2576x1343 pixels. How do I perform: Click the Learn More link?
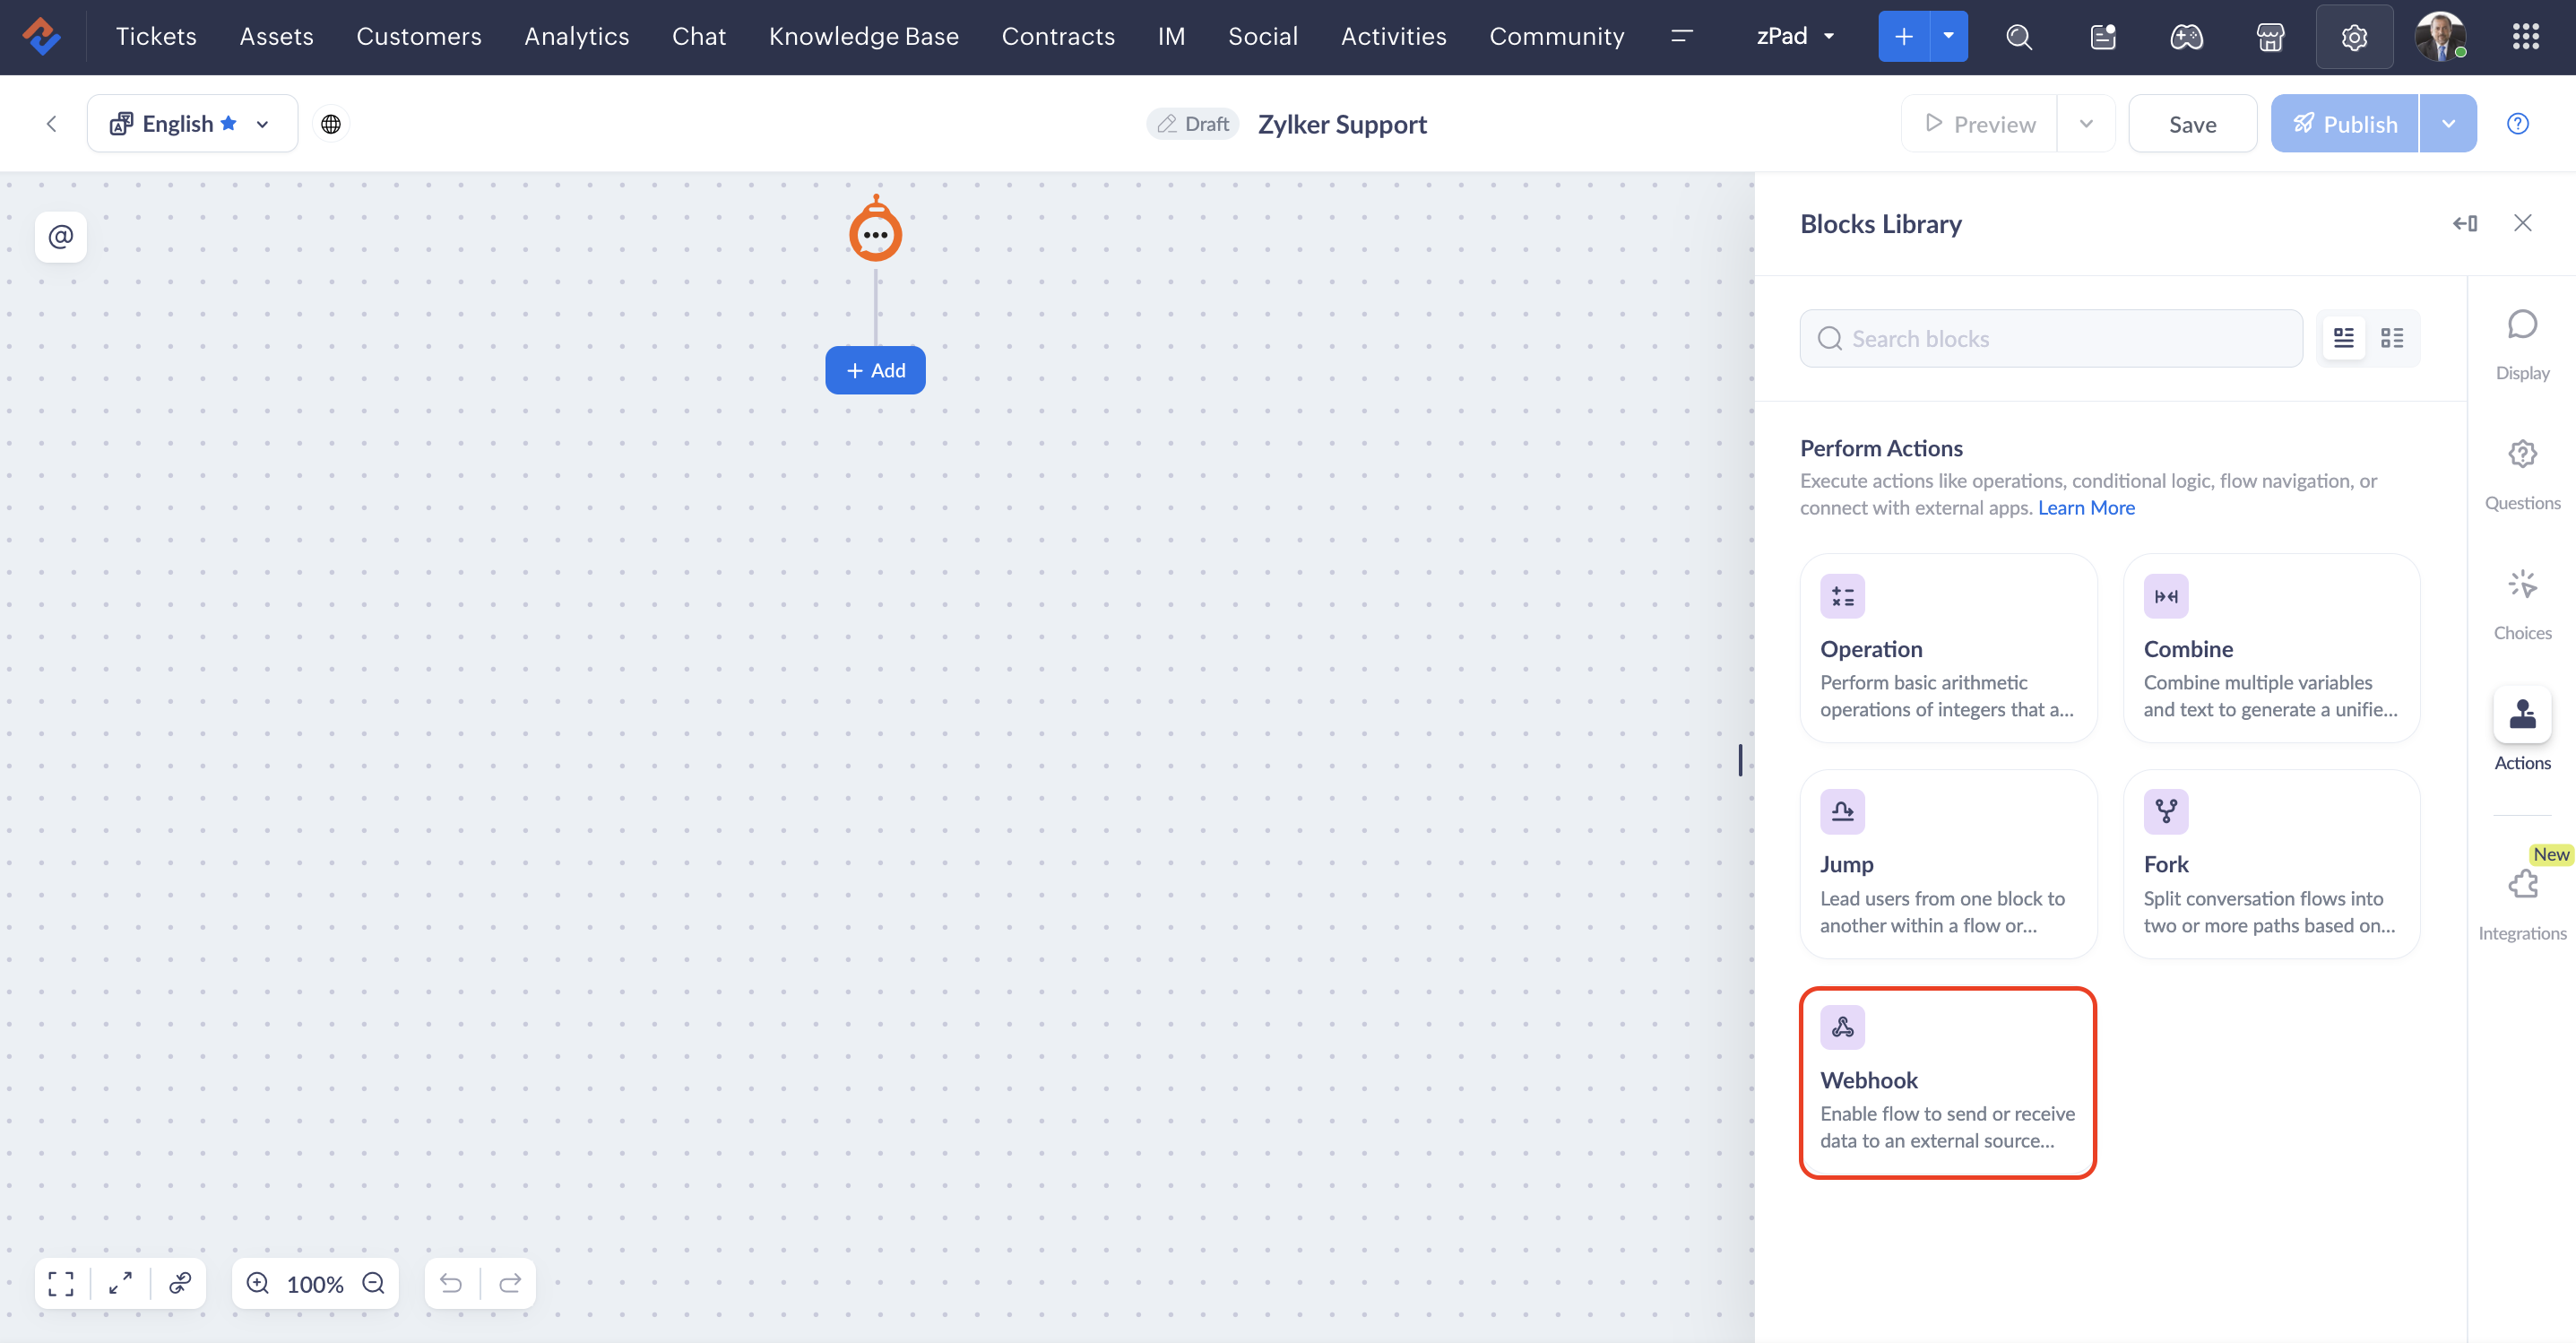2086,508
